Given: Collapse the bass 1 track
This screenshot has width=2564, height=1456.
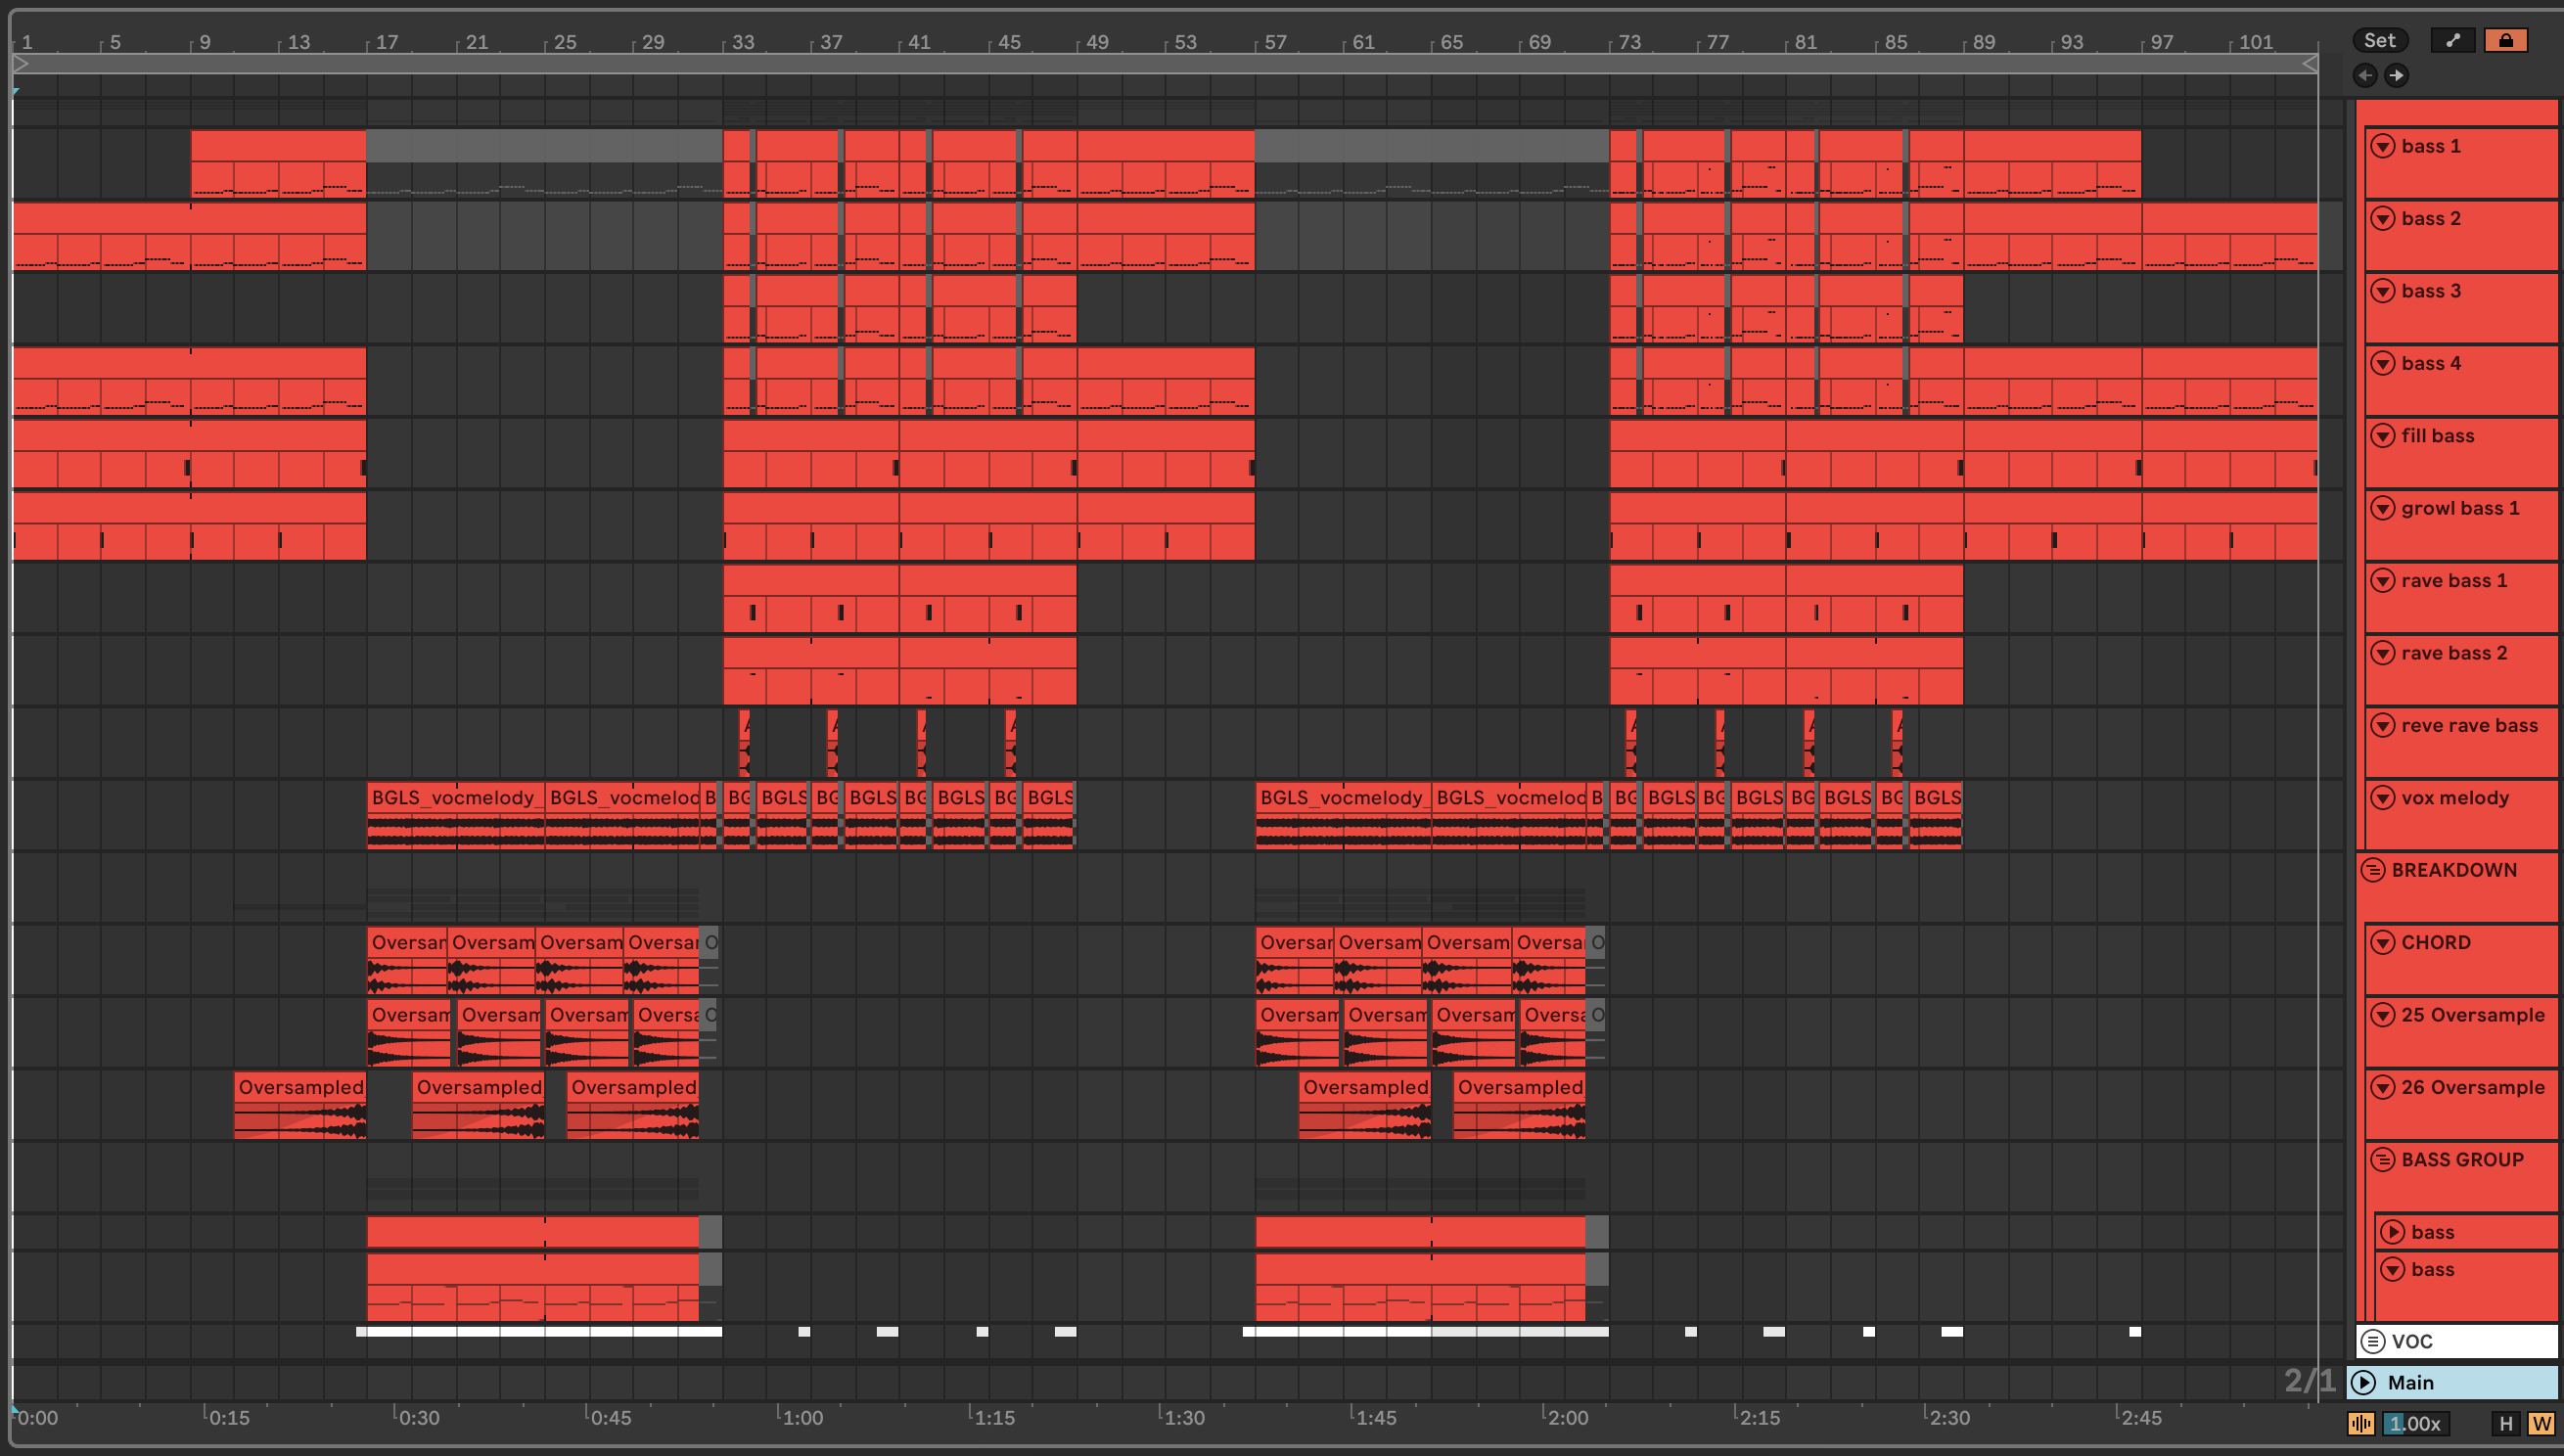Looking at the screenshot, I should [x=2384, y=146].
